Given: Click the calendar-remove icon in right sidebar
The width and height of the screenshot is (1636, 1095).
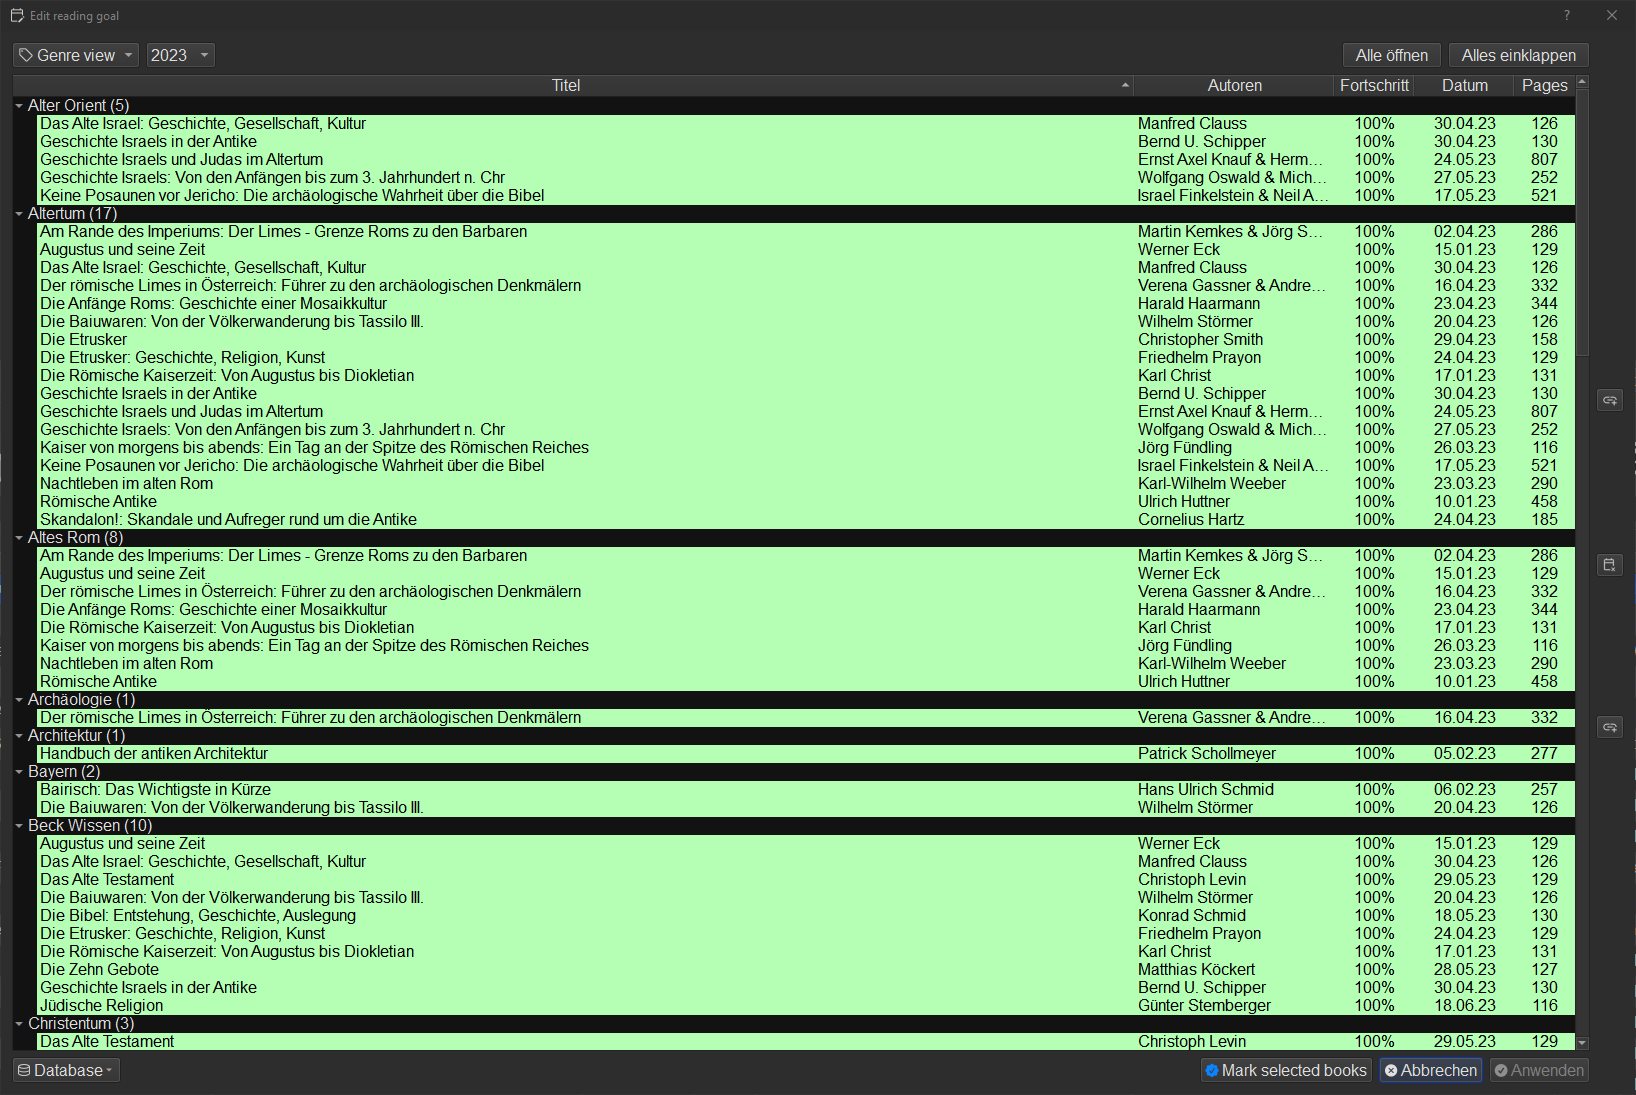Looking at the screenshot, I should point(1609,565).
